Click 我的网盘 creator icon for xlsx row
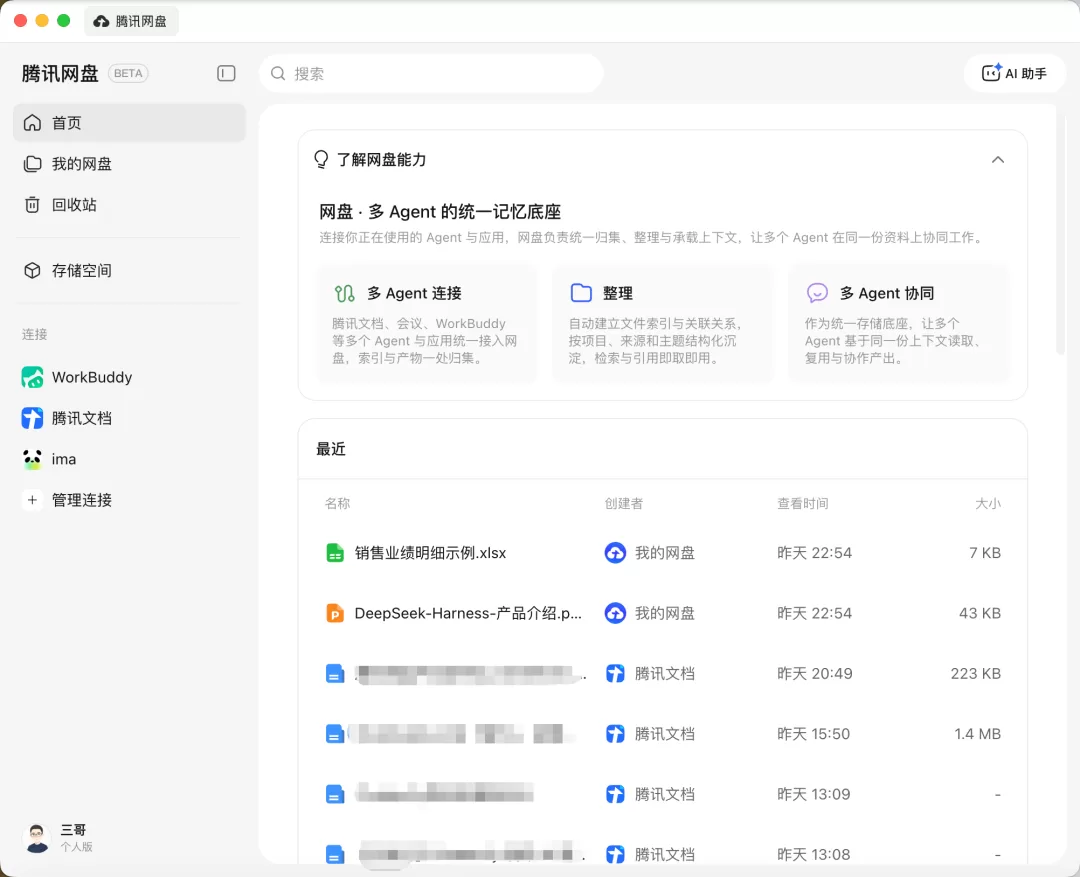 615,553
